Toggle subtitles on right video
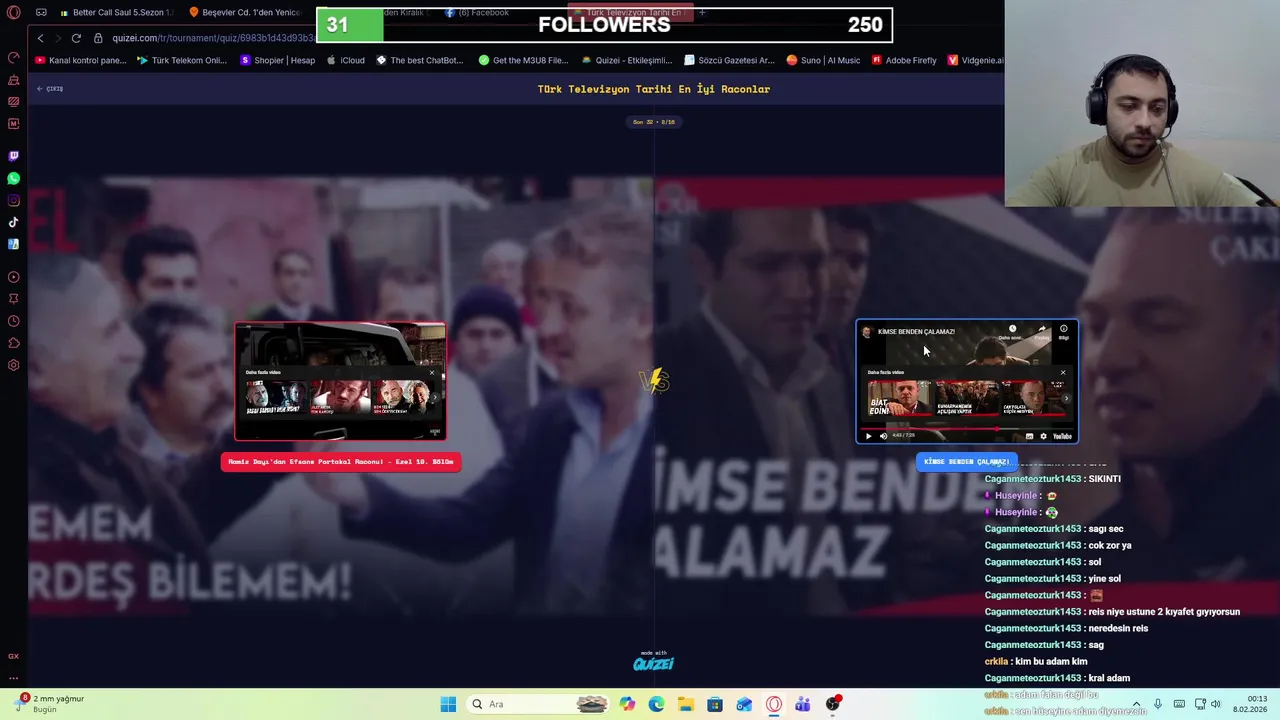 point(1029,436)
